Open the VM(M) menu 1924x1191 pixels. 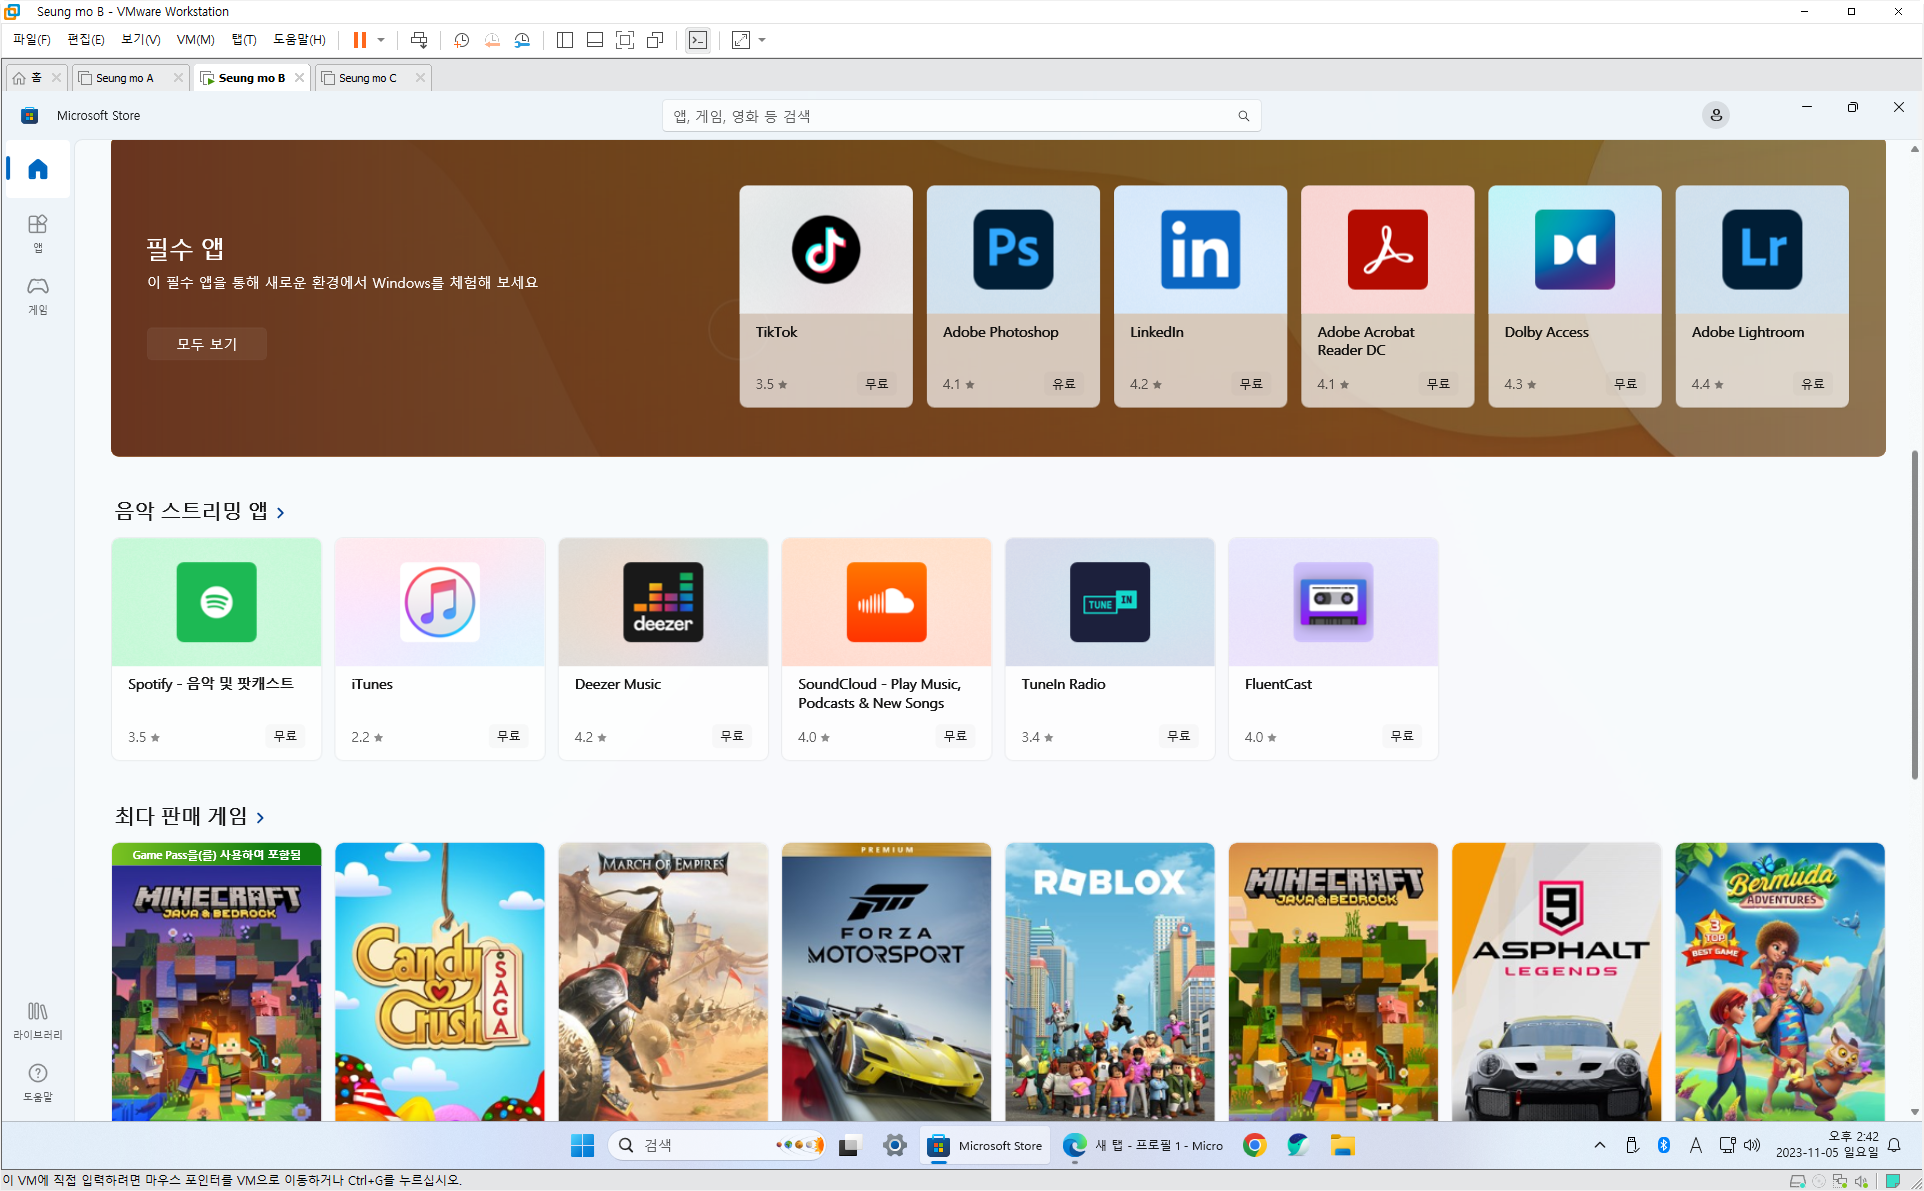coord(195,40)
